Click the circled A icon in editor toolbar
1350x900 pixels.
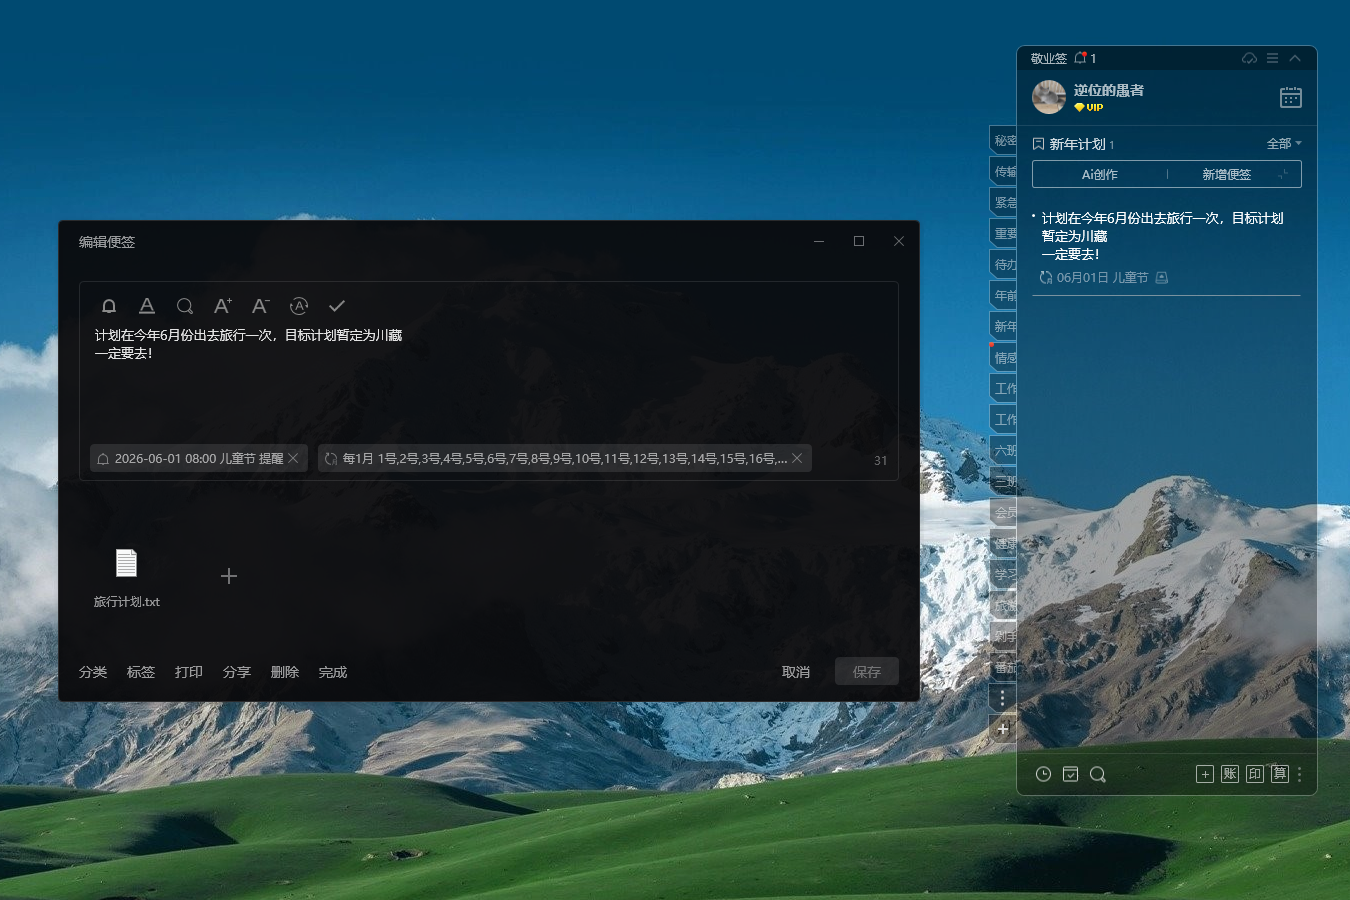(x=298, y=306)
